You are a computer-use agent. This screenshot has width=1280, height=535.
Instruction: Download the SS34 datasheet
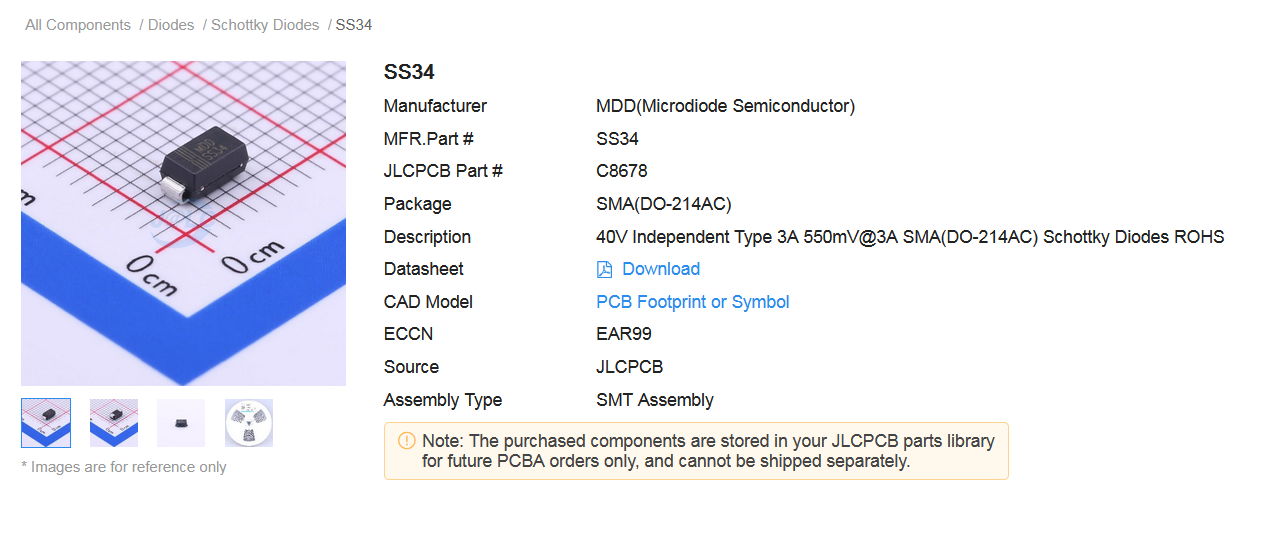660,269
